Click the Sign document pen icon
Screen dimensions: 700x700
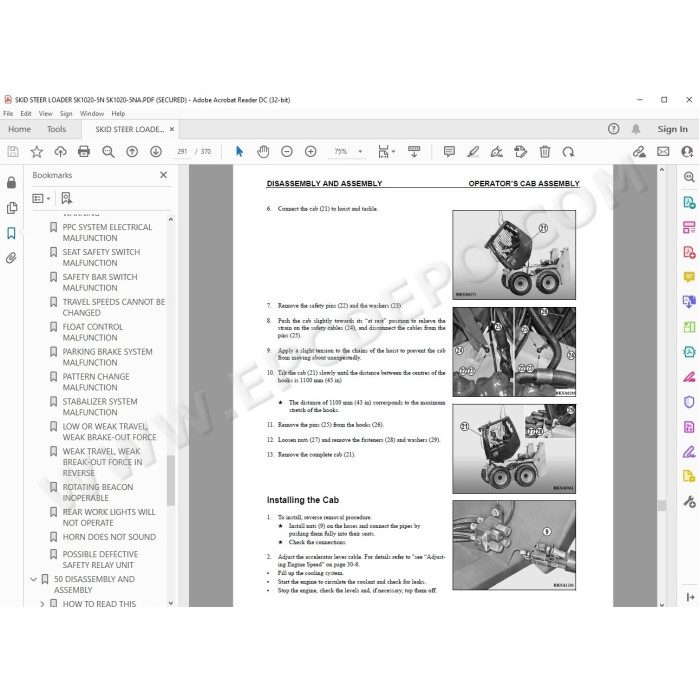(x=496, y=152)
